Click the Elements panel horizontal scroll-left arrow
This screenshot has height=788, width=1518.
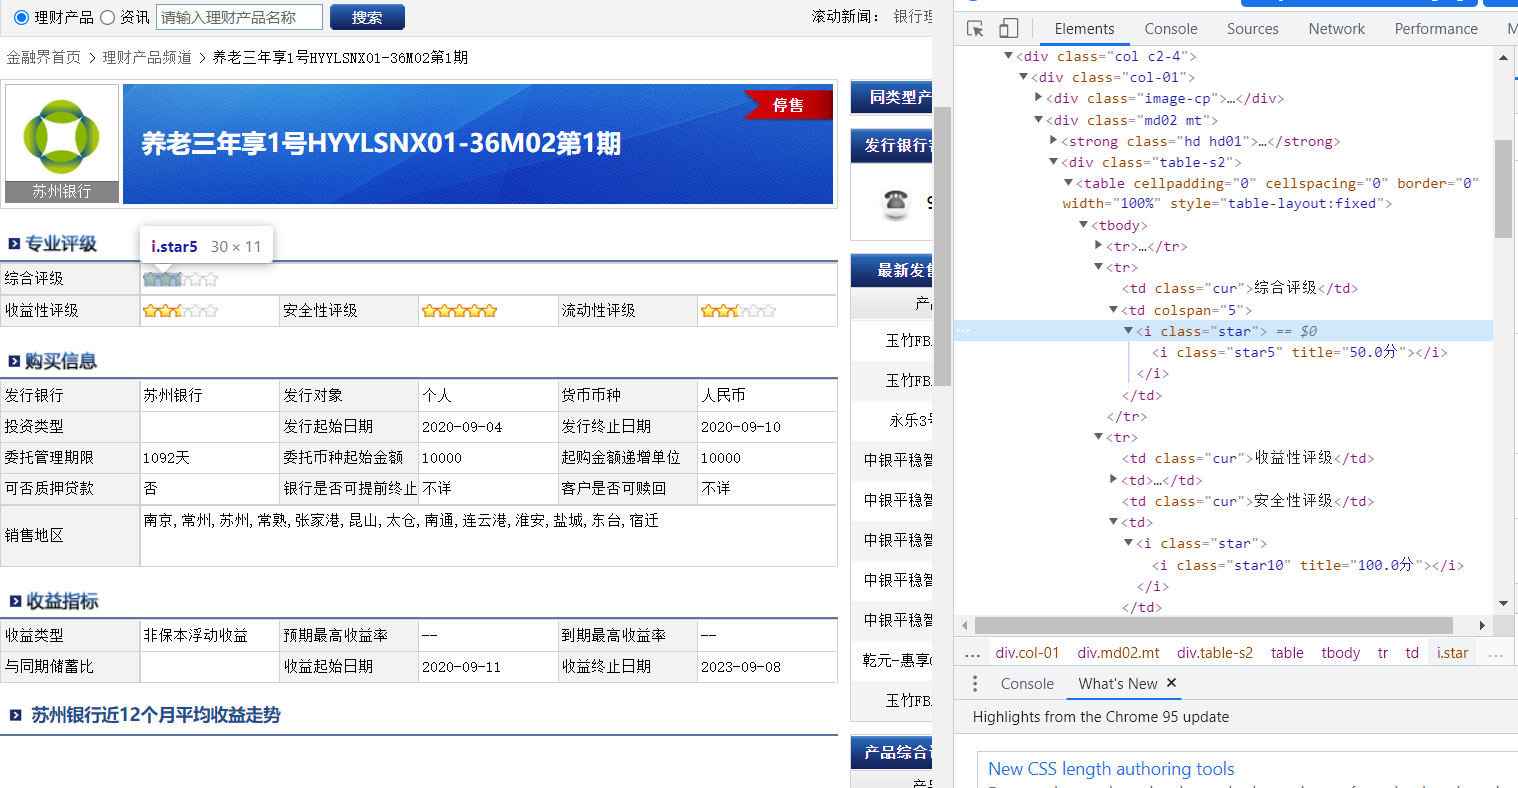(x=965, y=626)
